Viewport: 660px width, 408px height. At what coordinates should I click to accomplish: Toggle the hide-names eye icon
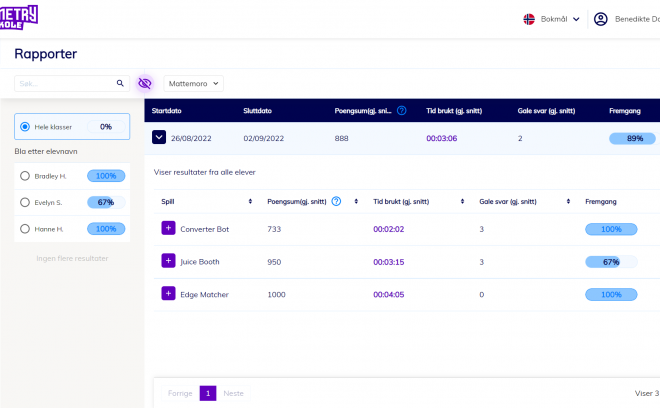pyautogui.click(x=144, y=83)
